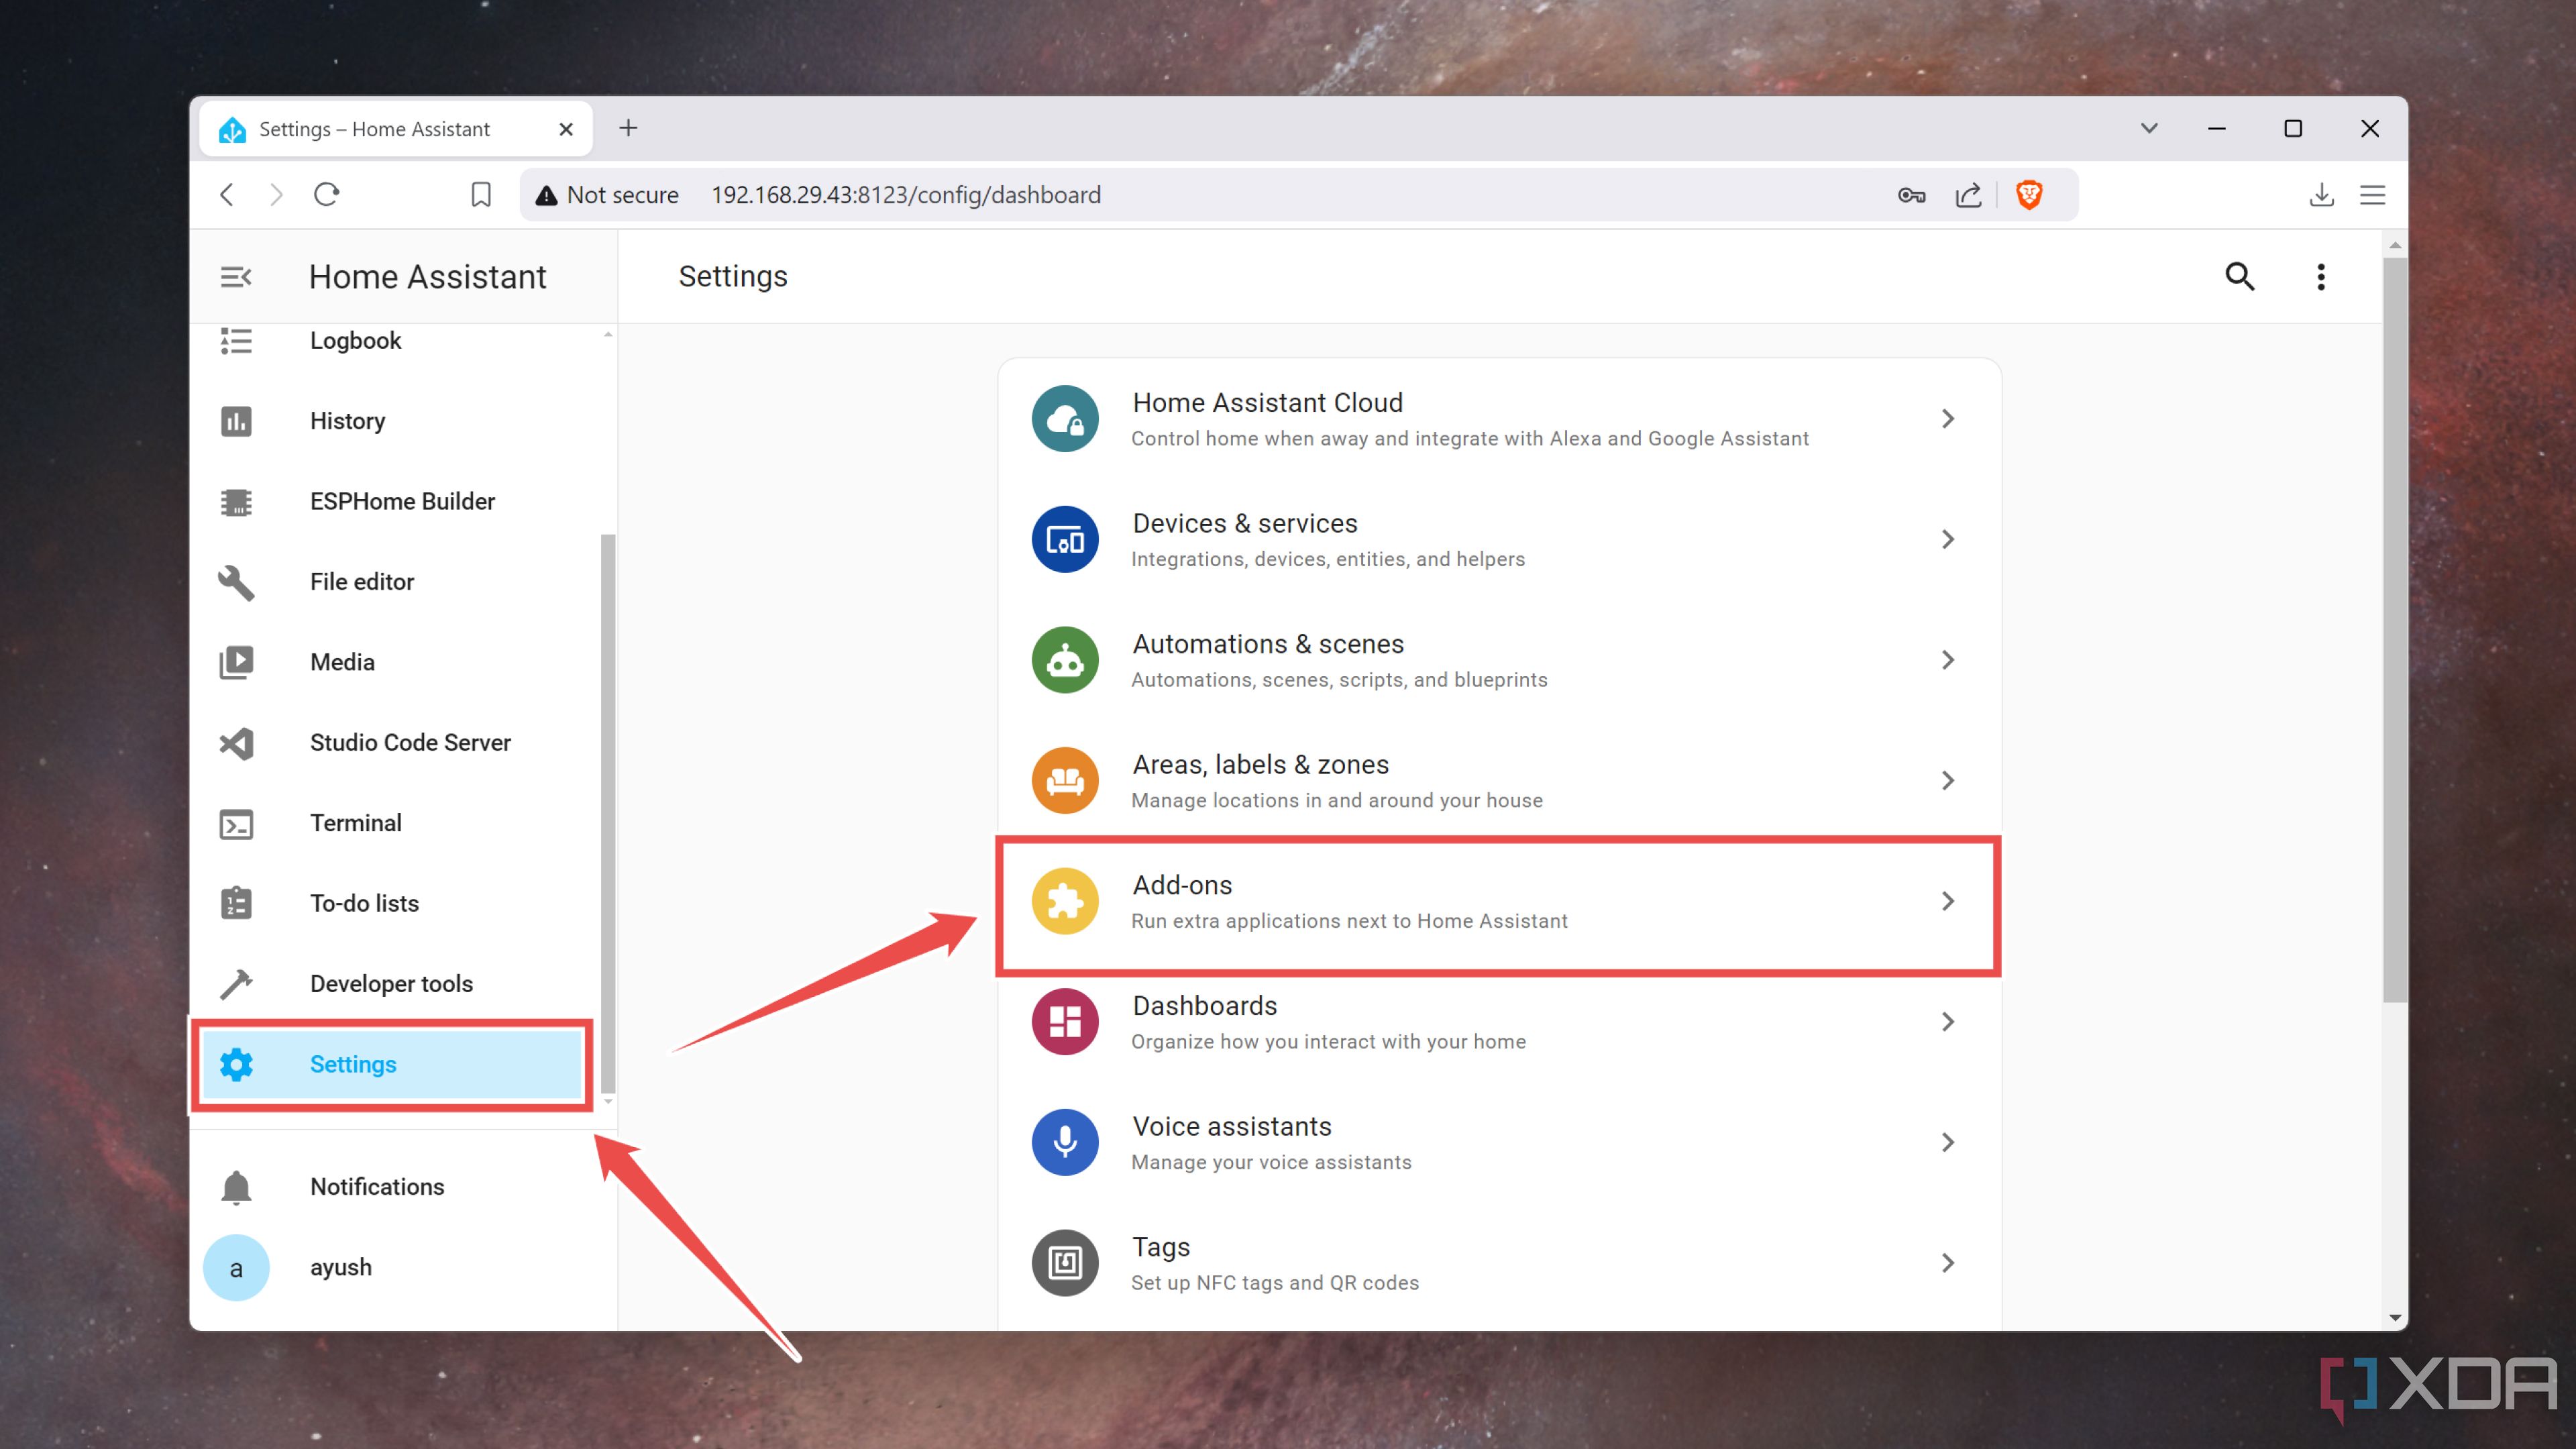This screenshot has height=1449, width=2576.
Task: Open the Media player icon
Action: [236, 662]
